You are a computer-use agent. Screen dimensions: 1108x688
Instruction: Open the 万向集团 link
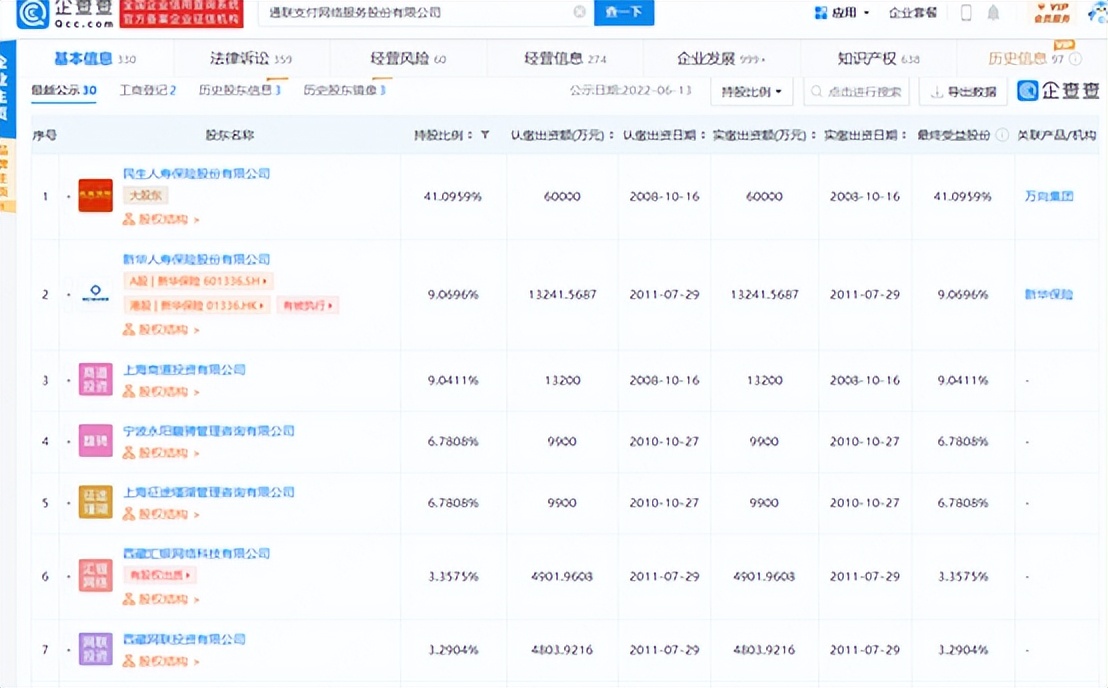click(x=1048, y=196)
